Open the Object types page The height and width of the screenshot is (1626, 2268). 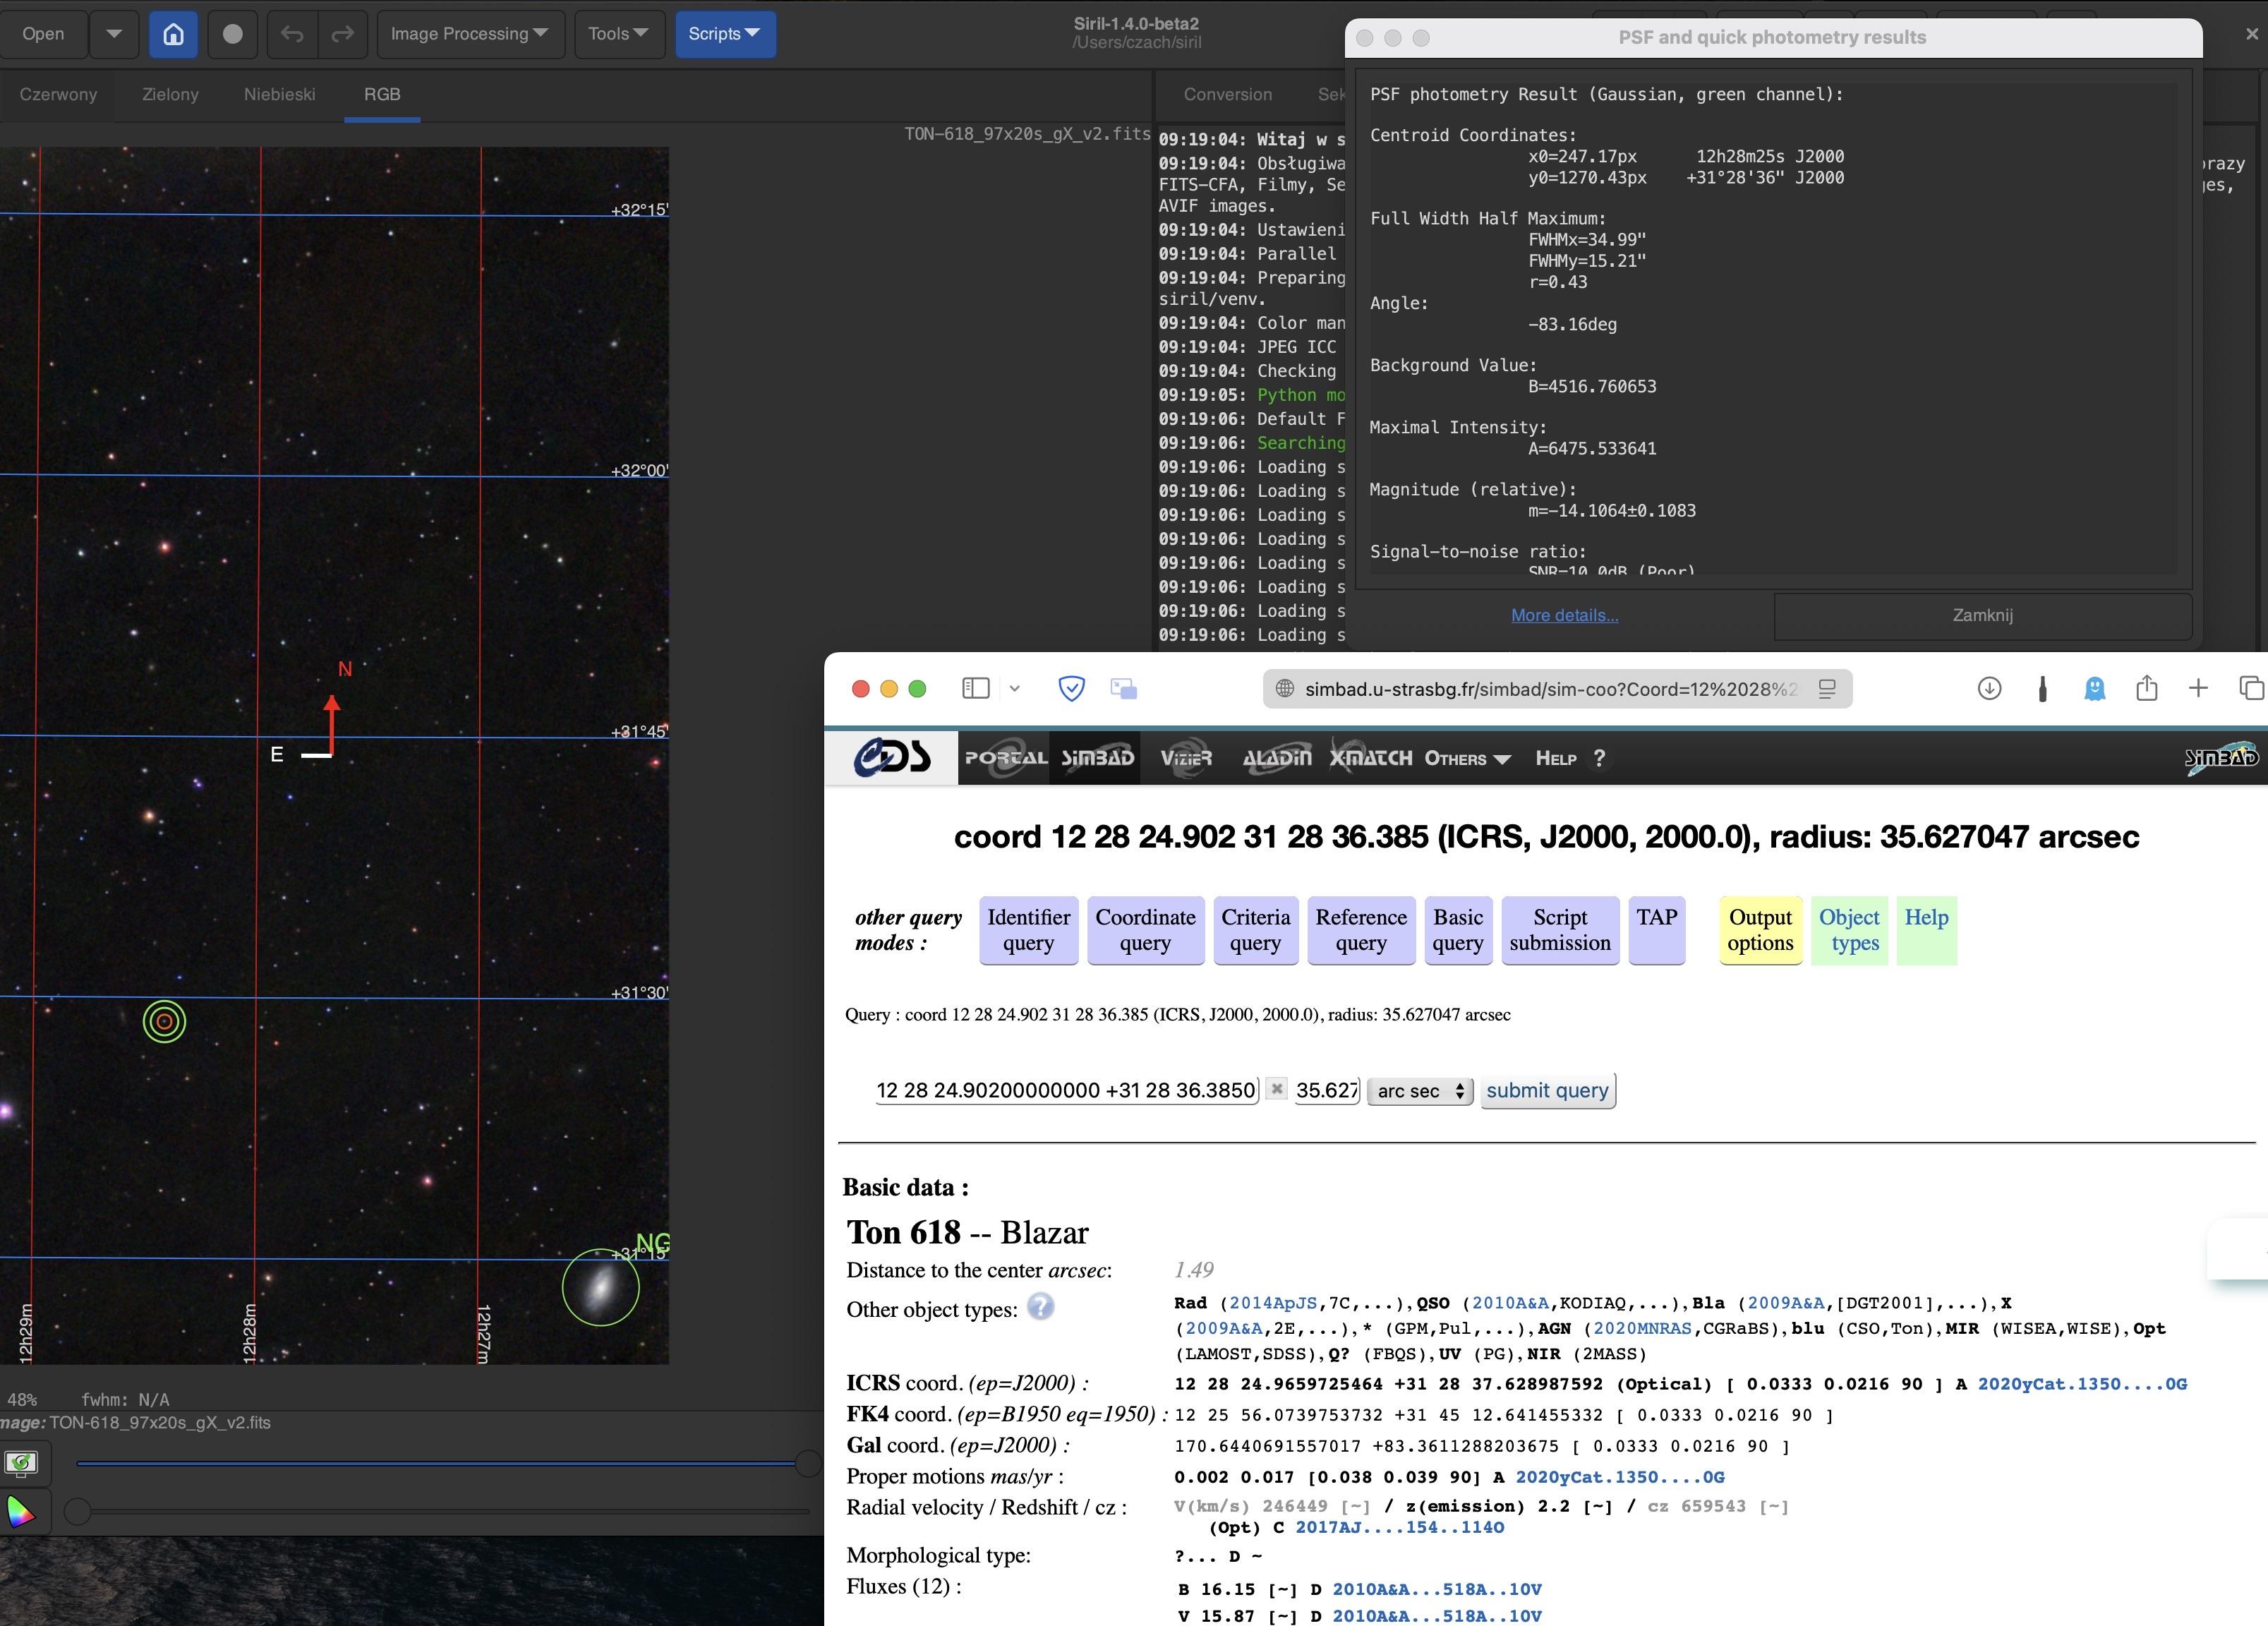pos(1850,930)
